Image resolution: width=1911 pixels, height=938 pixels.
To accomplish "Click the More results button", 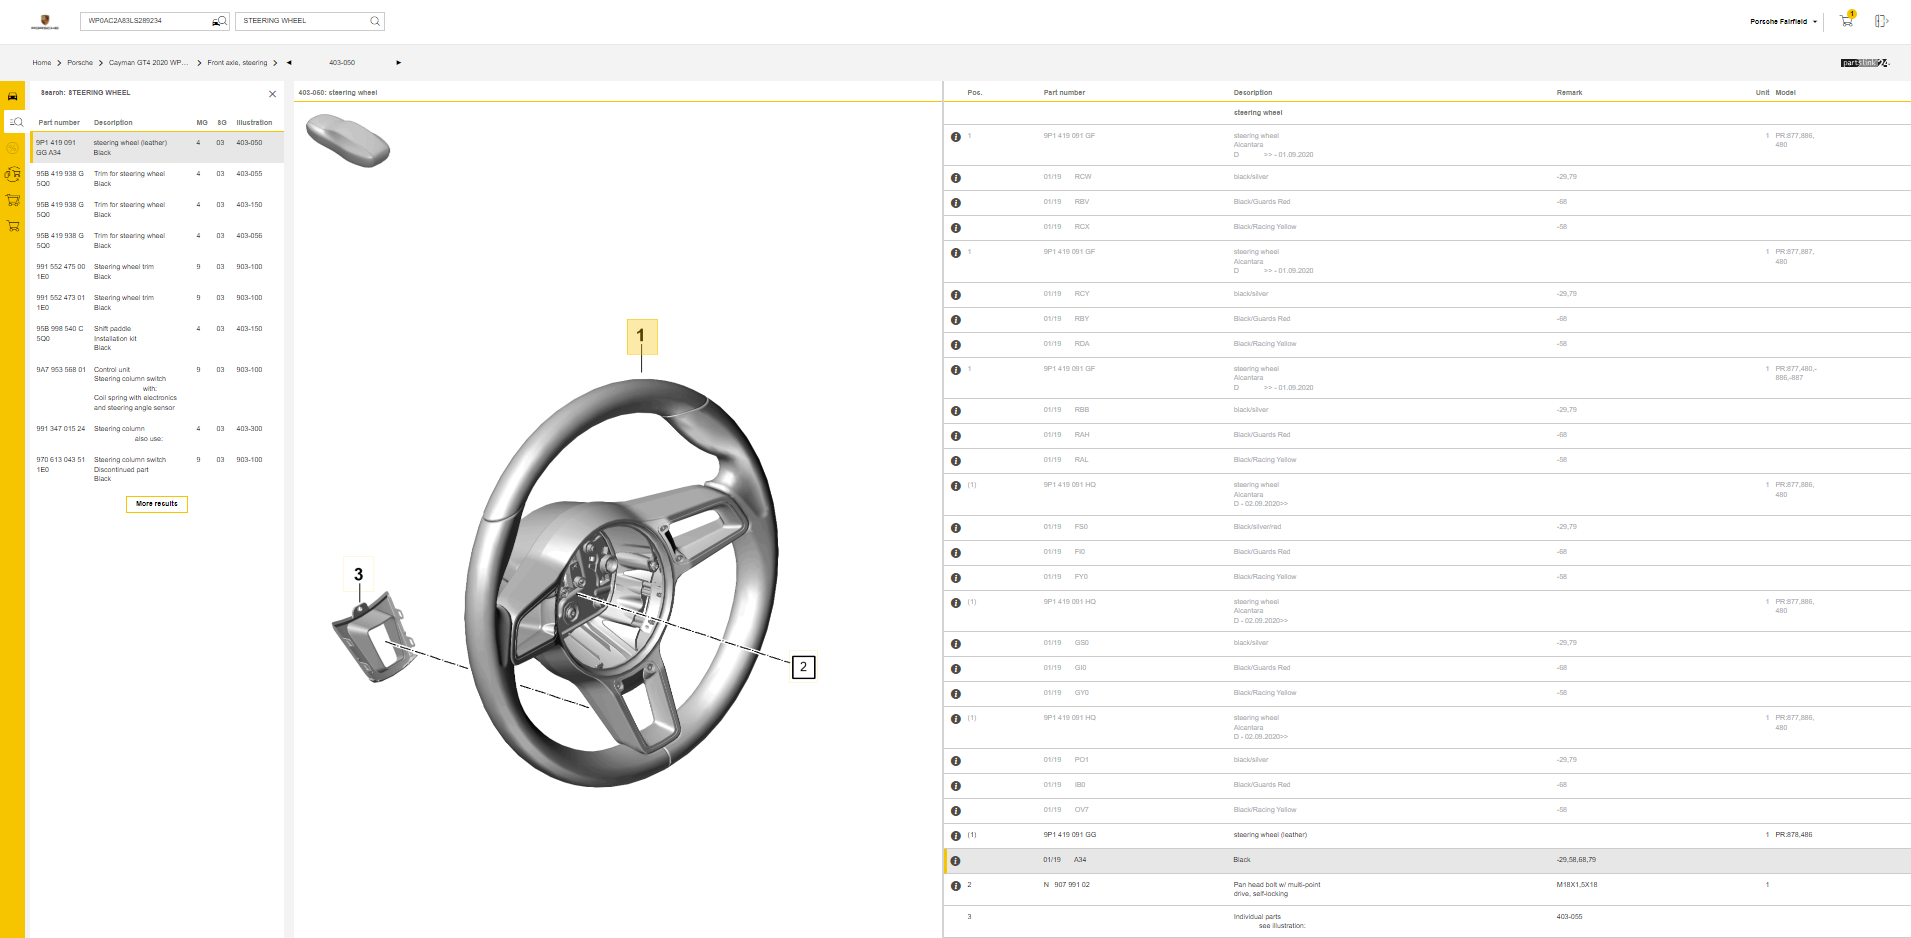I will pyautogui.click(x=157, y=504).
